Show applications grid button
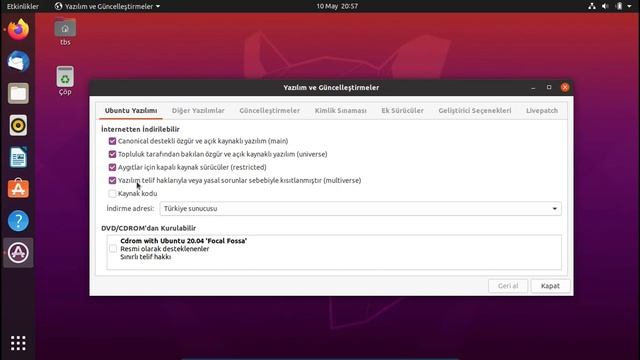The width and height of the screenshot is (640, 360). click(18, 343)
